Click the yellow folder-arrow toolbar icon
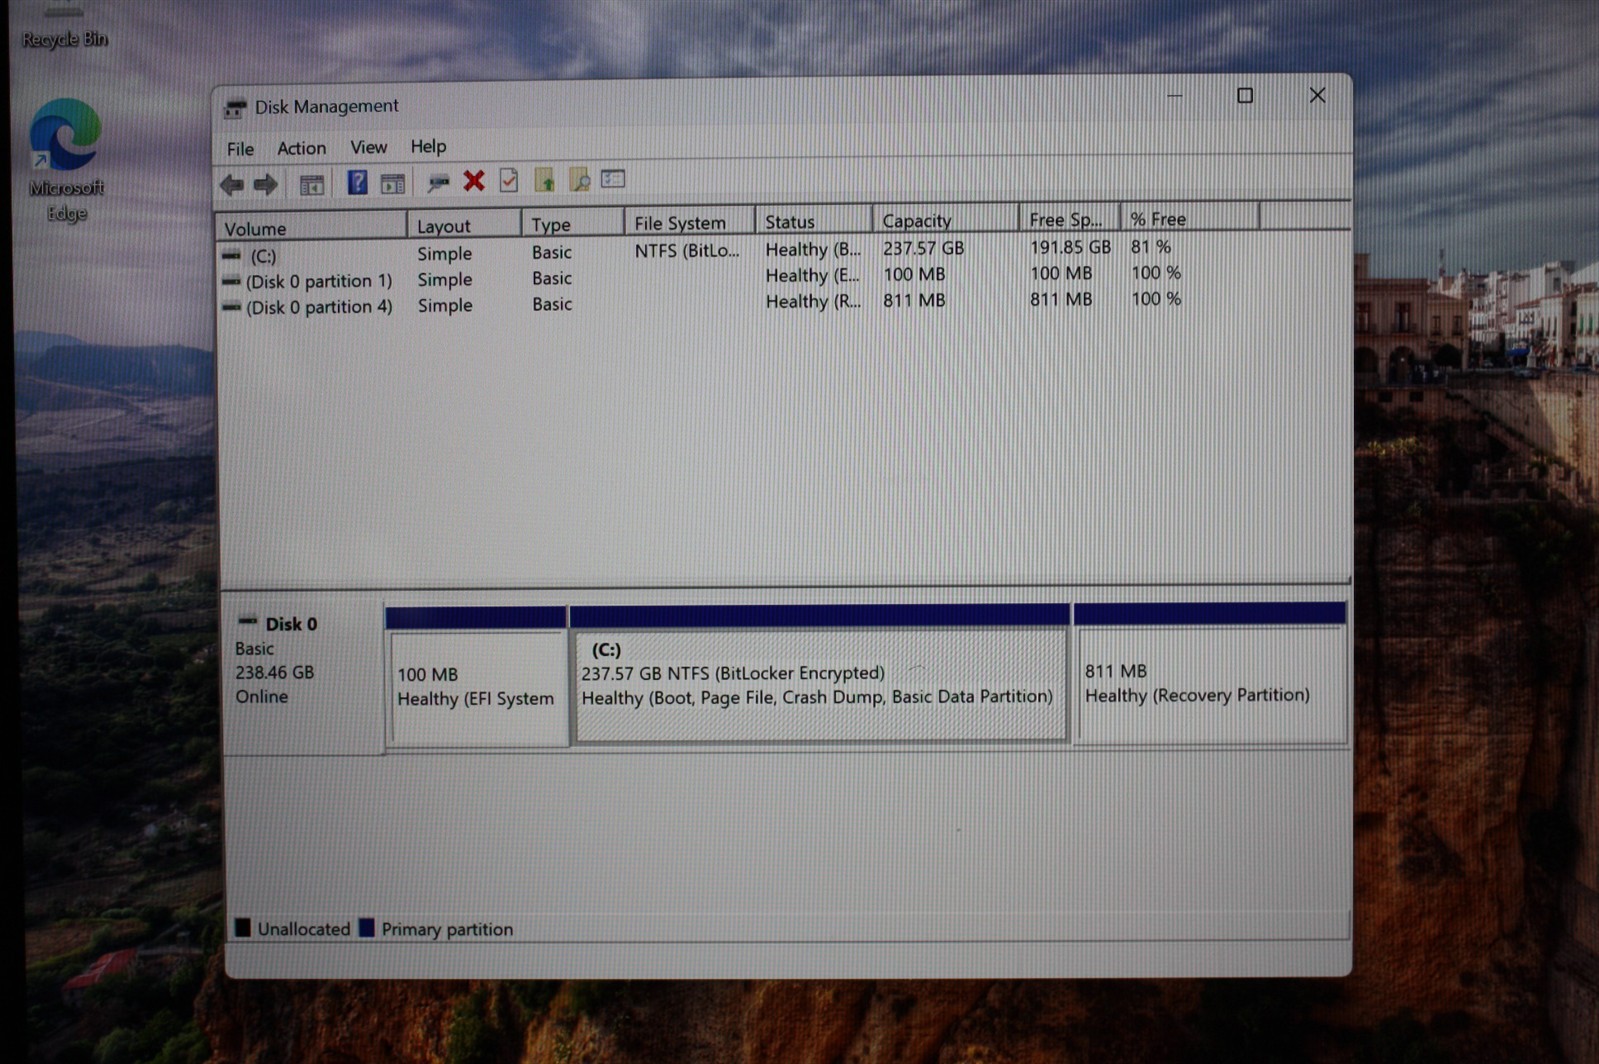 click(544, 180)
